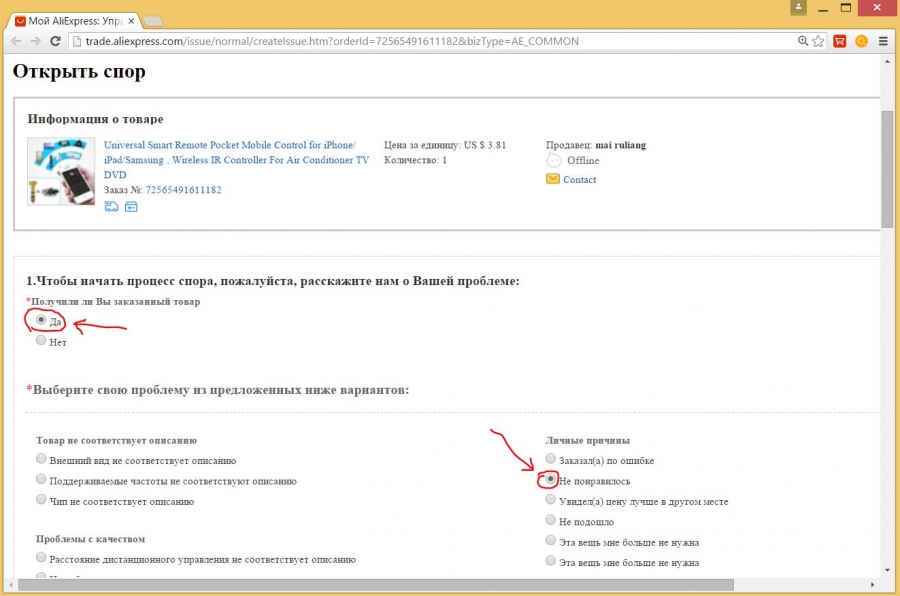Choose Увидел(а) цену лучше в другом месте
The height and width of the screenshot is (596, 900).
coord(550,500)
